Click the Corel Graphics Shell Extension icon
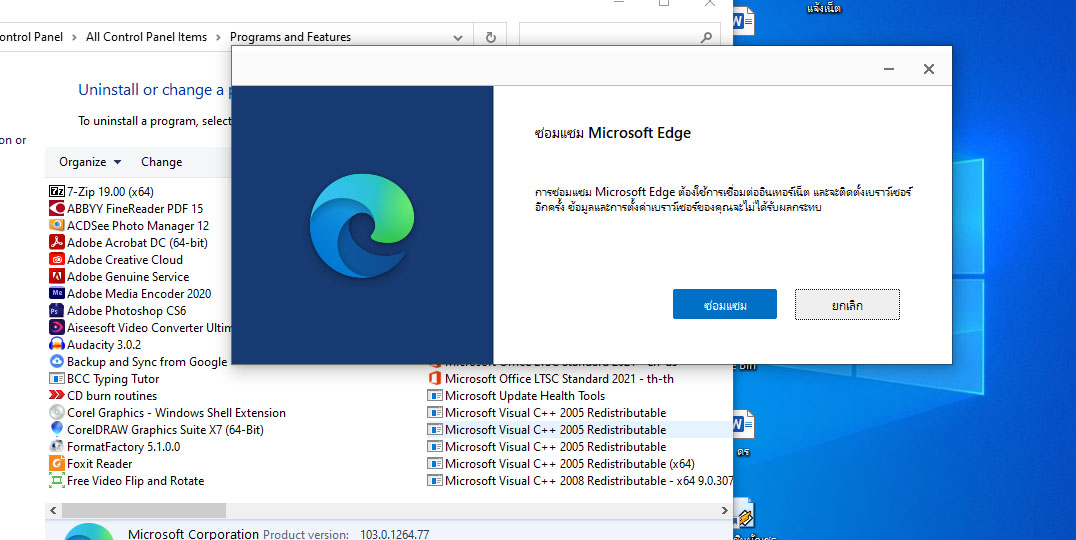The height and width of the screenshot is (540, 1076). (57, 412)
